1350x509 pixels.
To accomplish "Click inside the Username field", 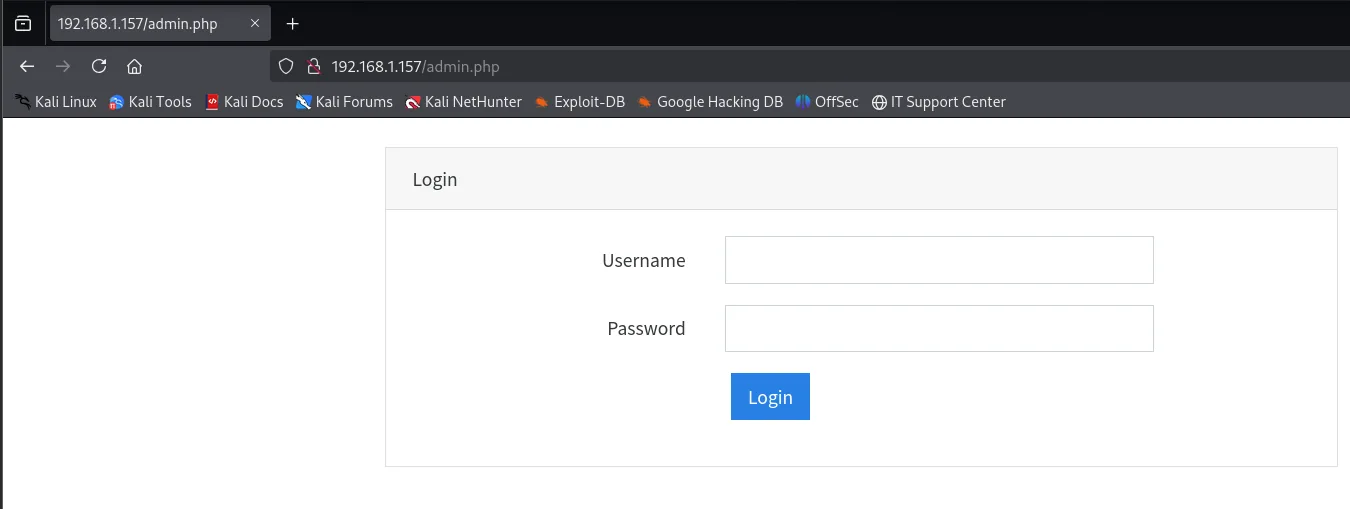I will click(x=939, y=260).
